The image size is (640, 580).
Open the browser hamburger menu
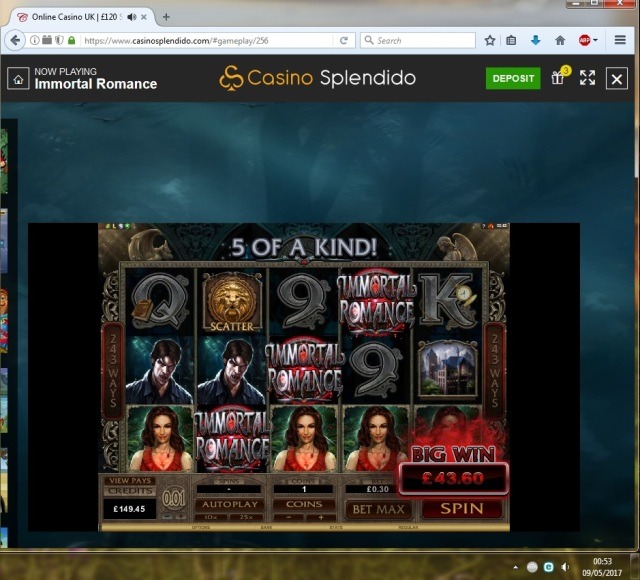point(620,40)
